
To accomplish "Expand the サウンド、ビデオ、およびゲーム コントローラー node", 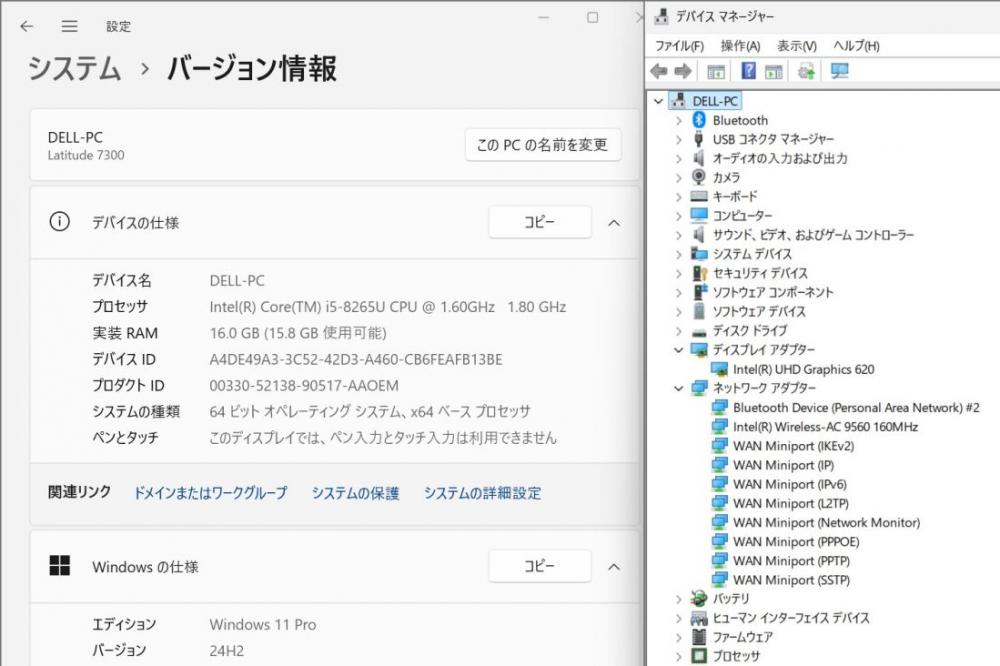I will pyautogui.click(x=679, y=235).
